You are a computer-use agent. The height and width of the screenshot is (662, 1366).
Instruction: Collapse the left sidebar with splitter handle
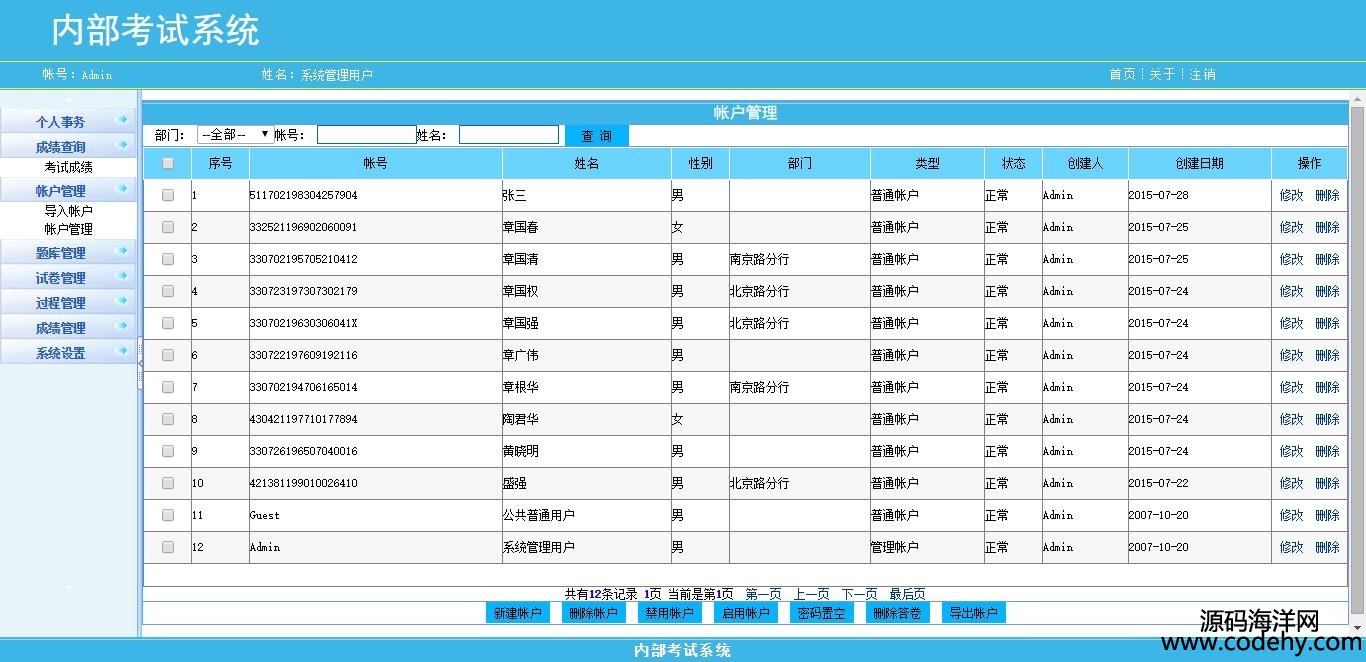(x=140, y=363)
